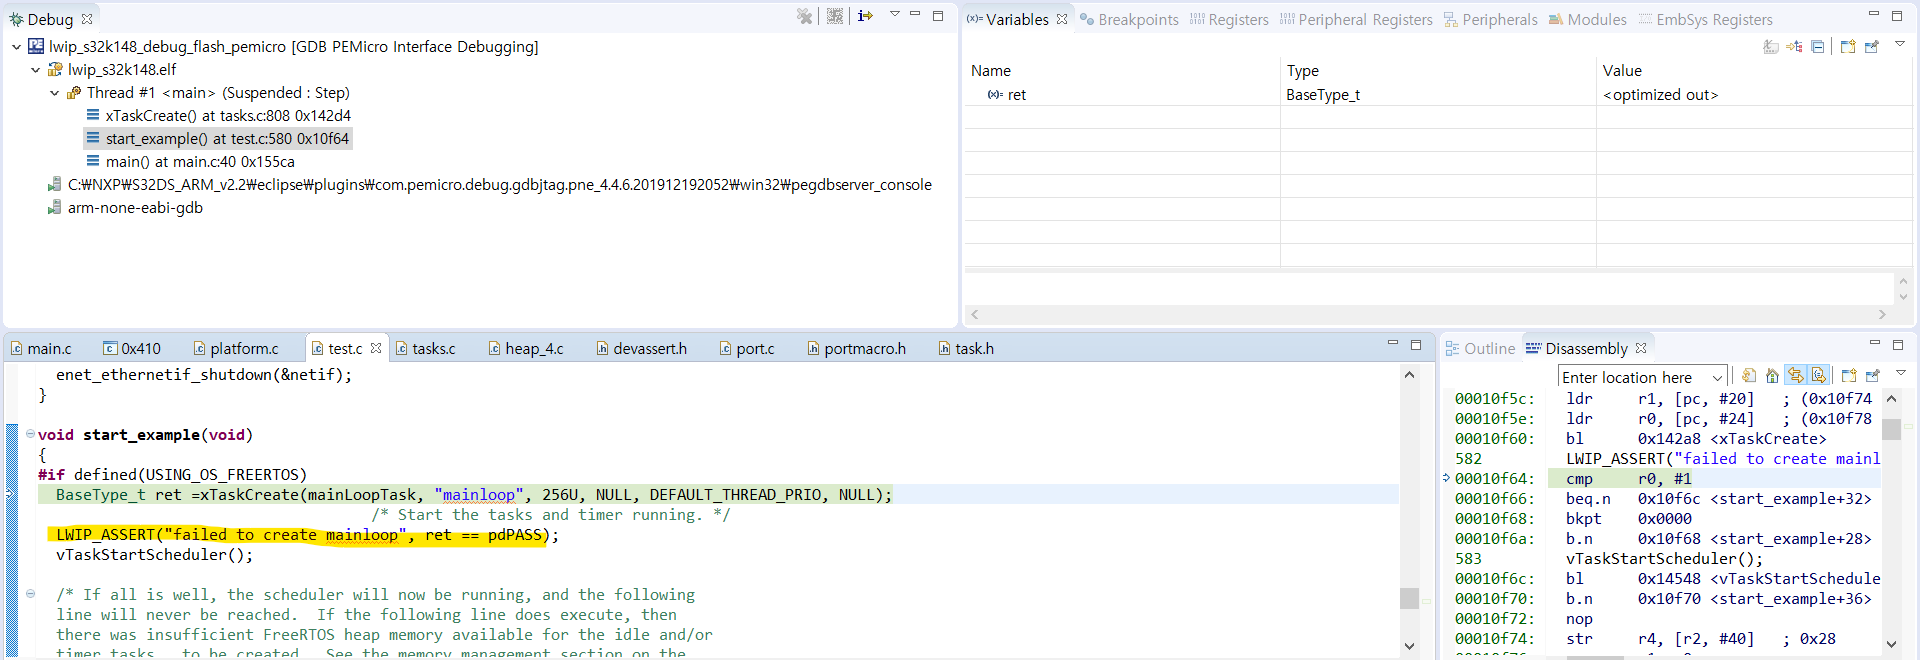Viewport: 1920px width, 660px height.
Task: Switch to the Outline tab
Action: (x=1481, y=349)
